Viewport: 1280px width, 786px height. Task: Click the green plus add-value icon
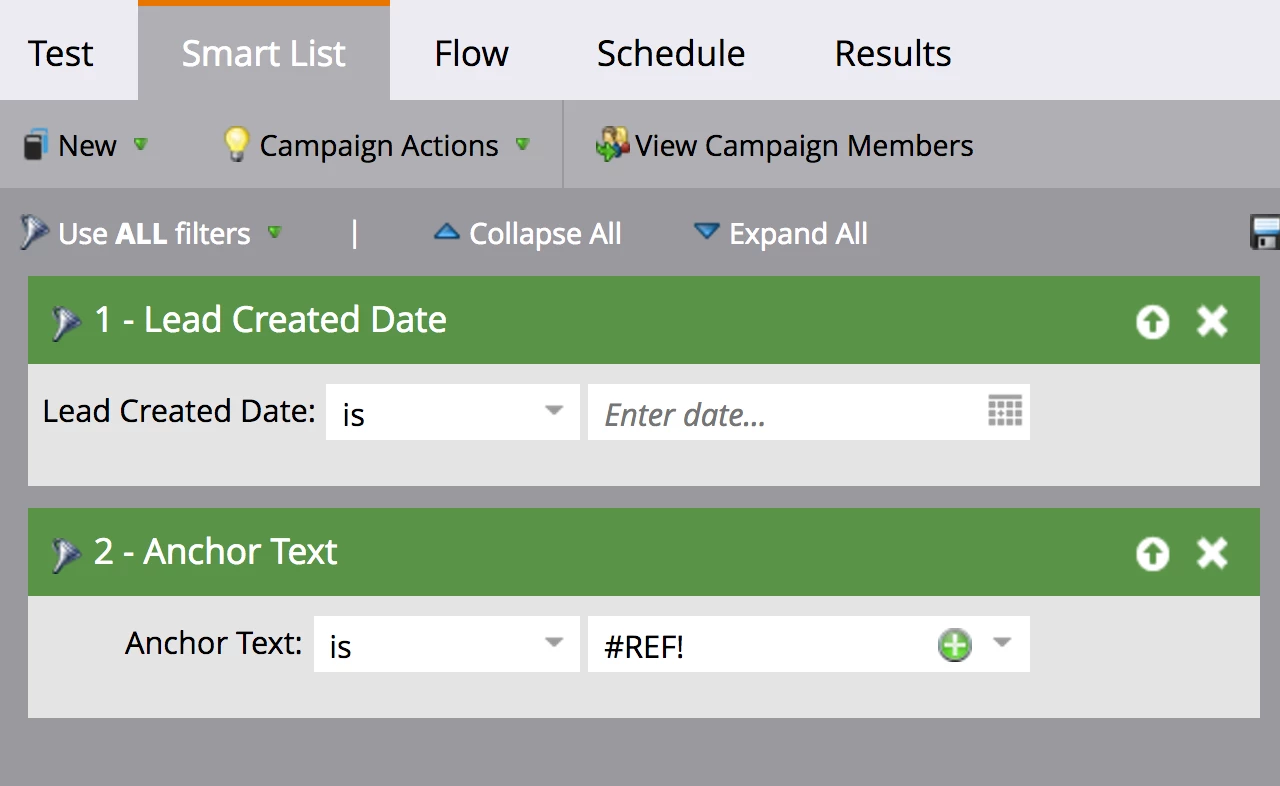coord(955,645)
